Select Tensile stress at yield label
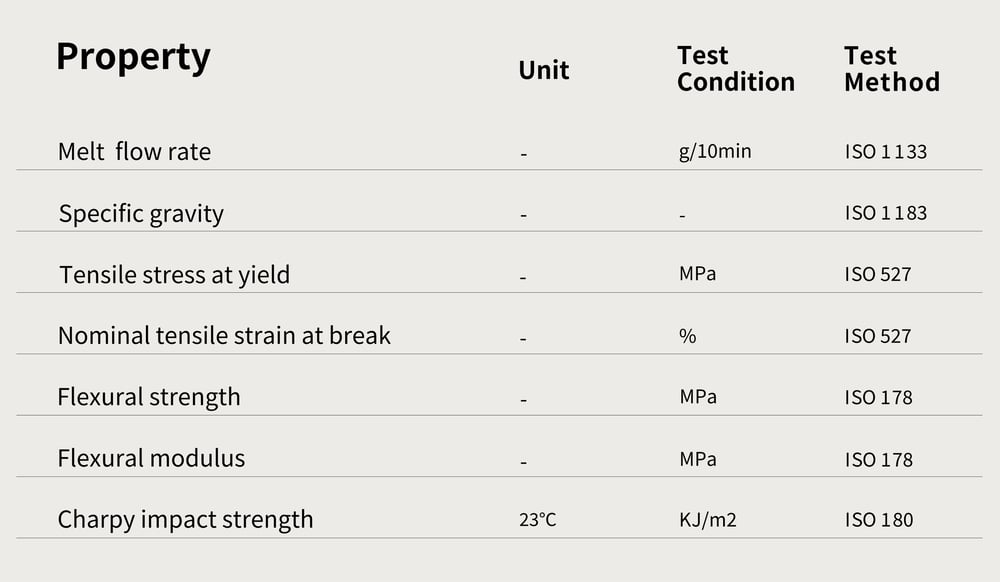 [174, 275]
